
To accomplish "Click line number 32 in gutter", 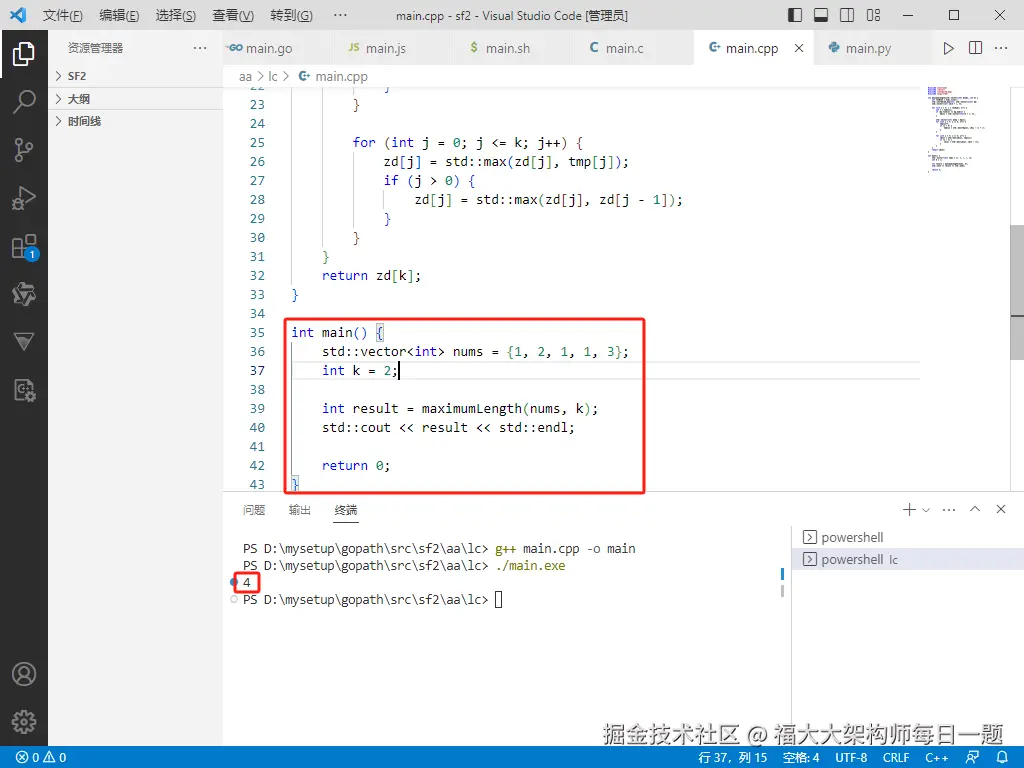I will click(x=257, y=276).
